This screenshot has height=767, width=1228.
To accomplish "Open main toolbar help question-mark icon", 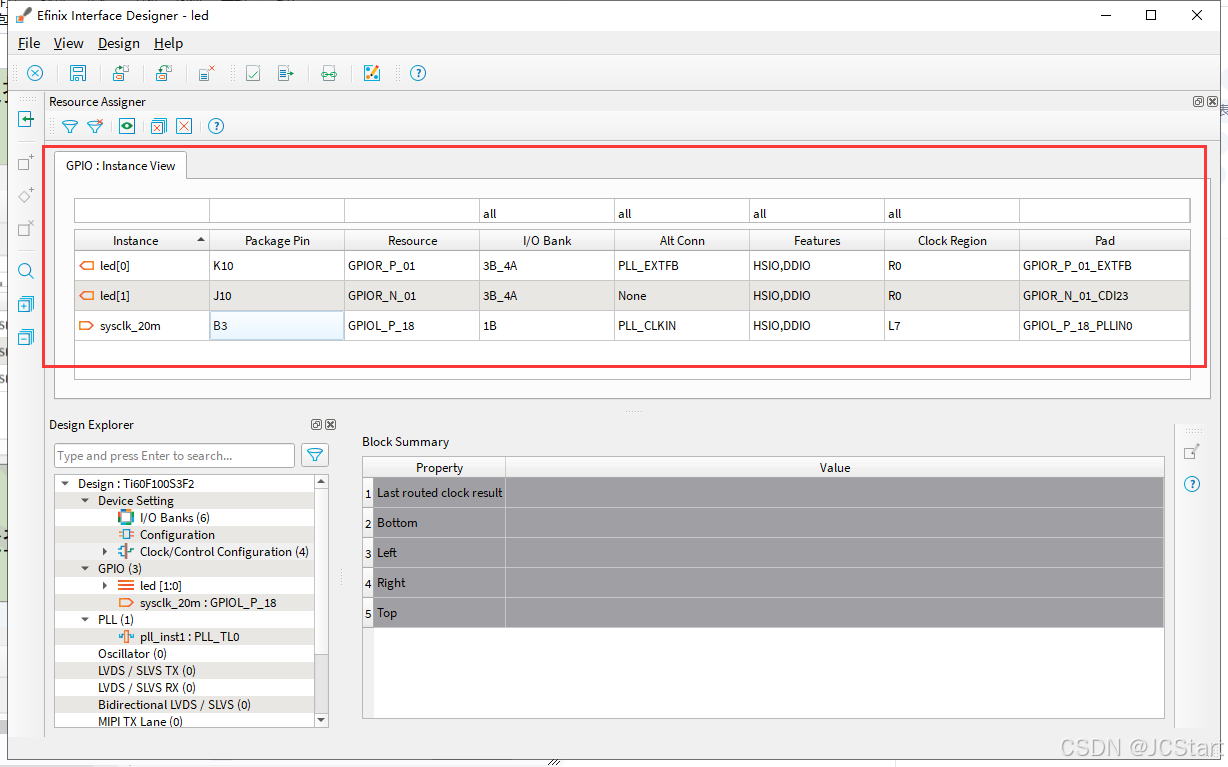I will click(418, 73).
